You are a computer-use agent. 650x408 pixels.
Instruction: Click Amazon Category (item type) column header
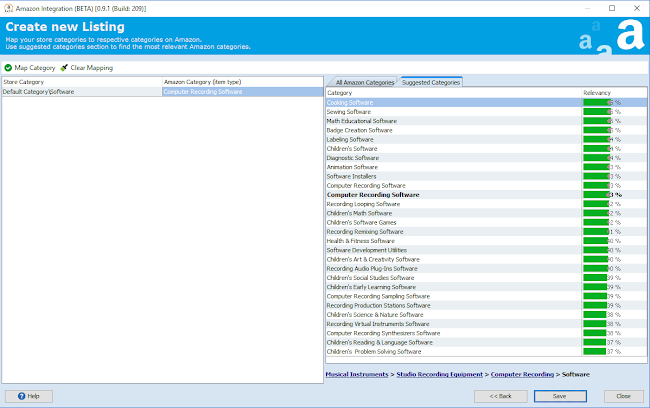click(243, 82)
